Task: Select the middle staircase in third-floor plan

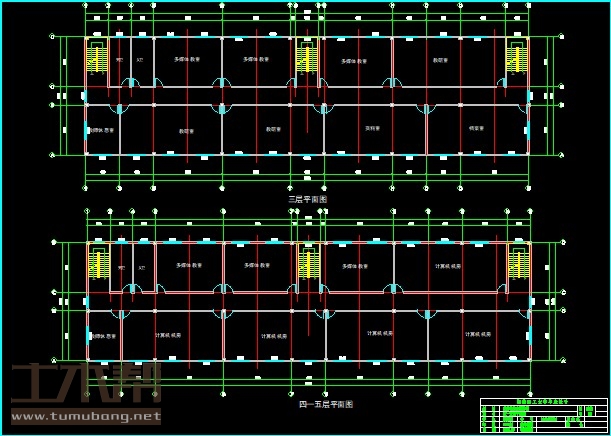Action: click(x=308, y=62)
